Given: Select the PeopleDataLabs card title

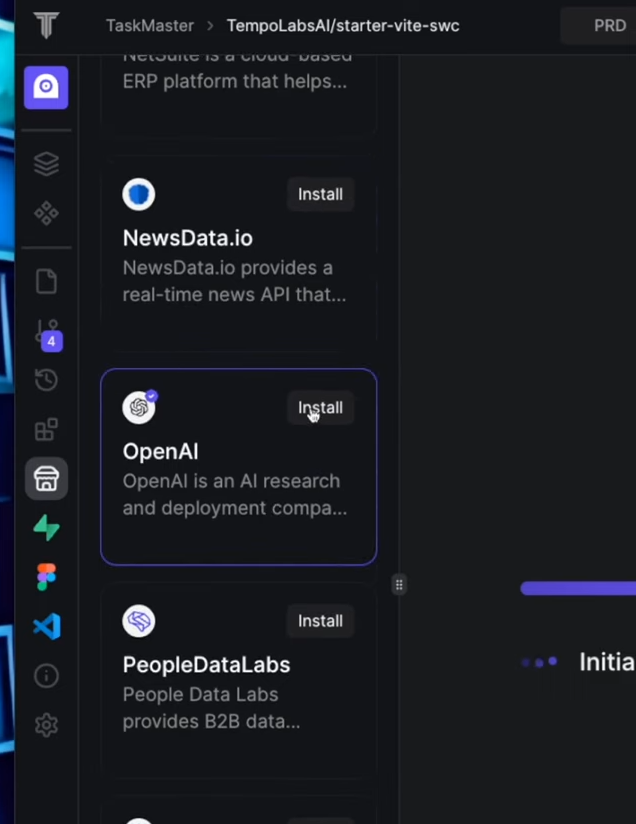Looking at the screenshot, I should (x=206, y=665).
